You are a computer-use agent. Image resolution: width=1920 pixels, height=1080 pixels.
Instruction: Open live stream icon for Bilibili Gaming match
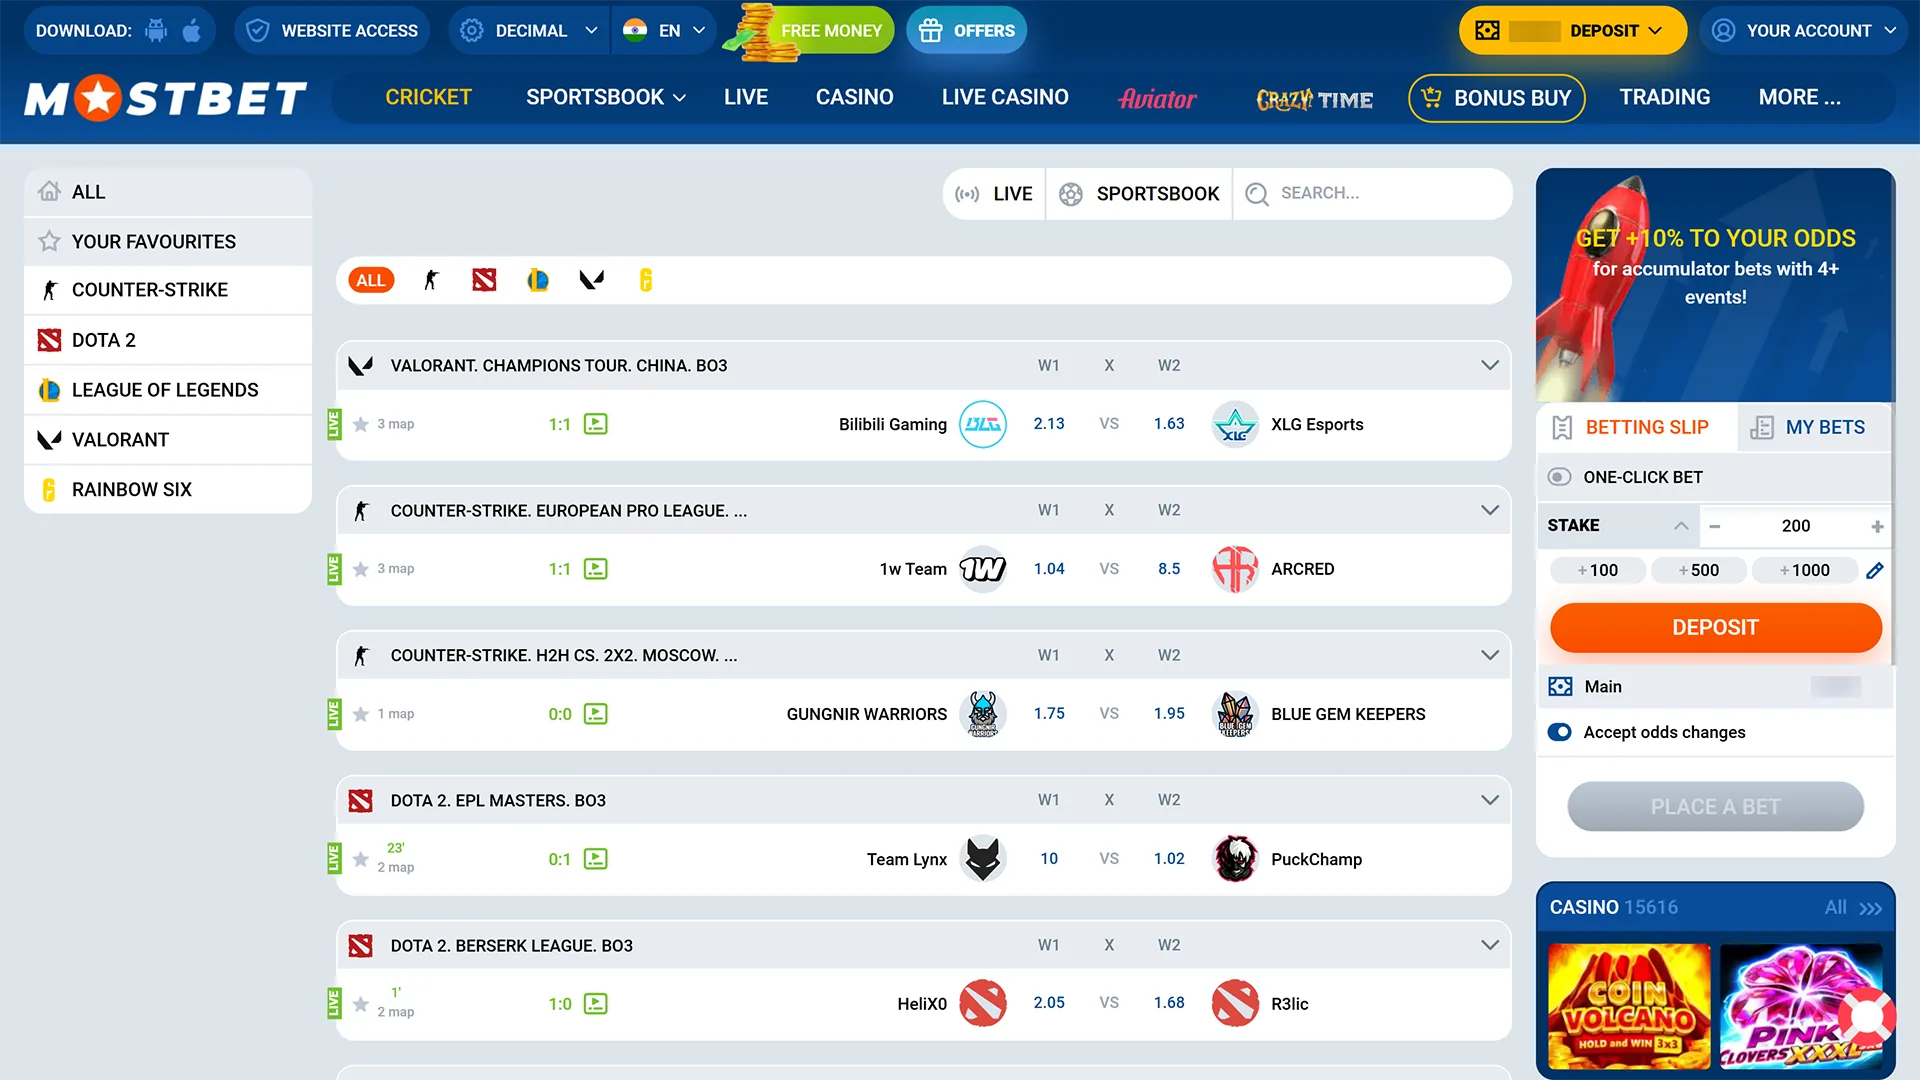tap(596, 424)
